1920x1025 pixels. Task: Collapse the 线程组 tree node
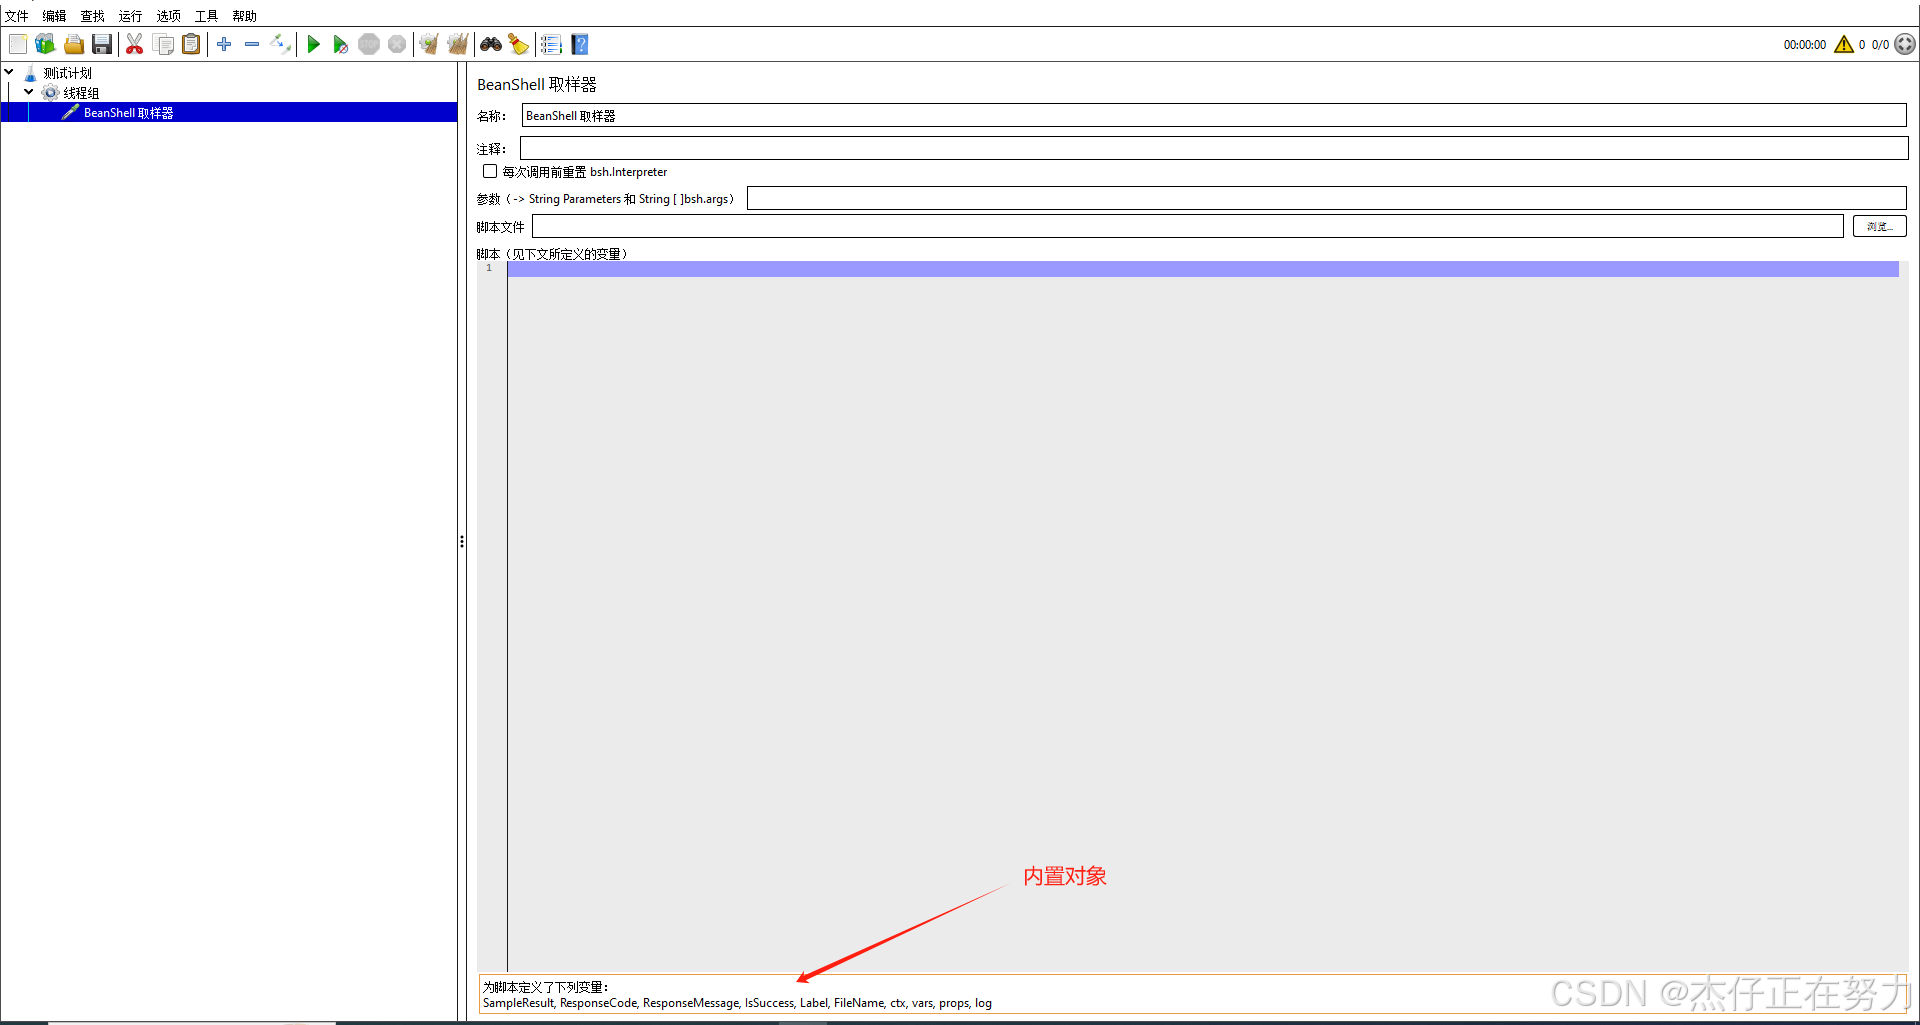pyautogui.click(x=29, y=92)
